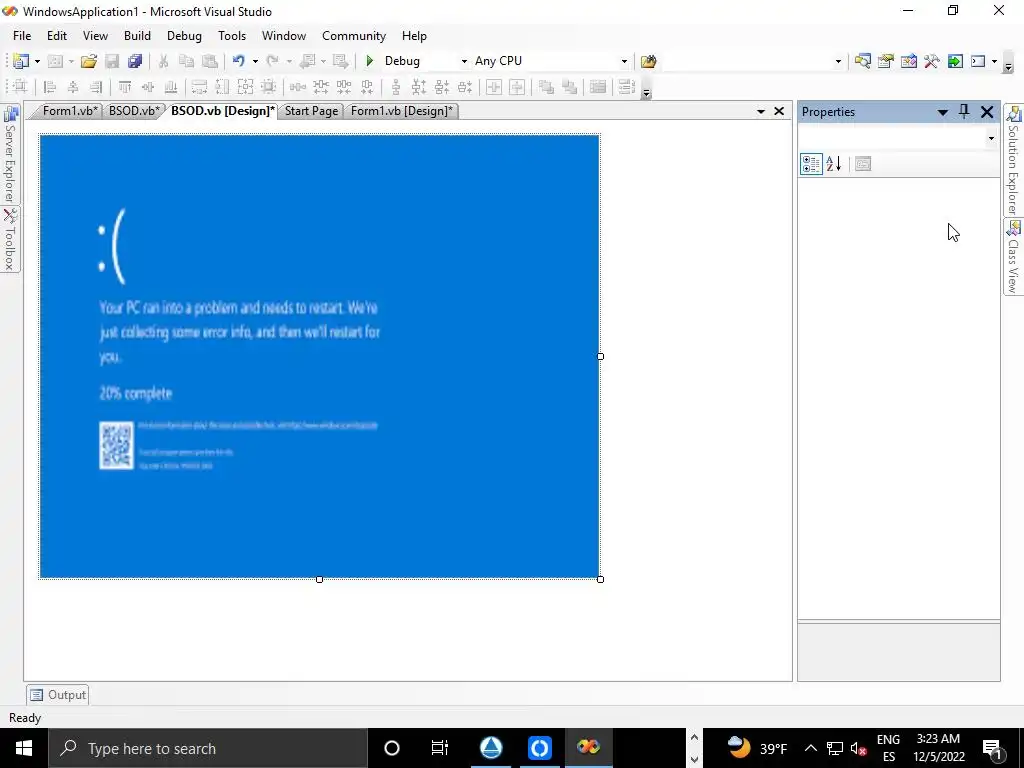Open the View menu

(95, 36)
